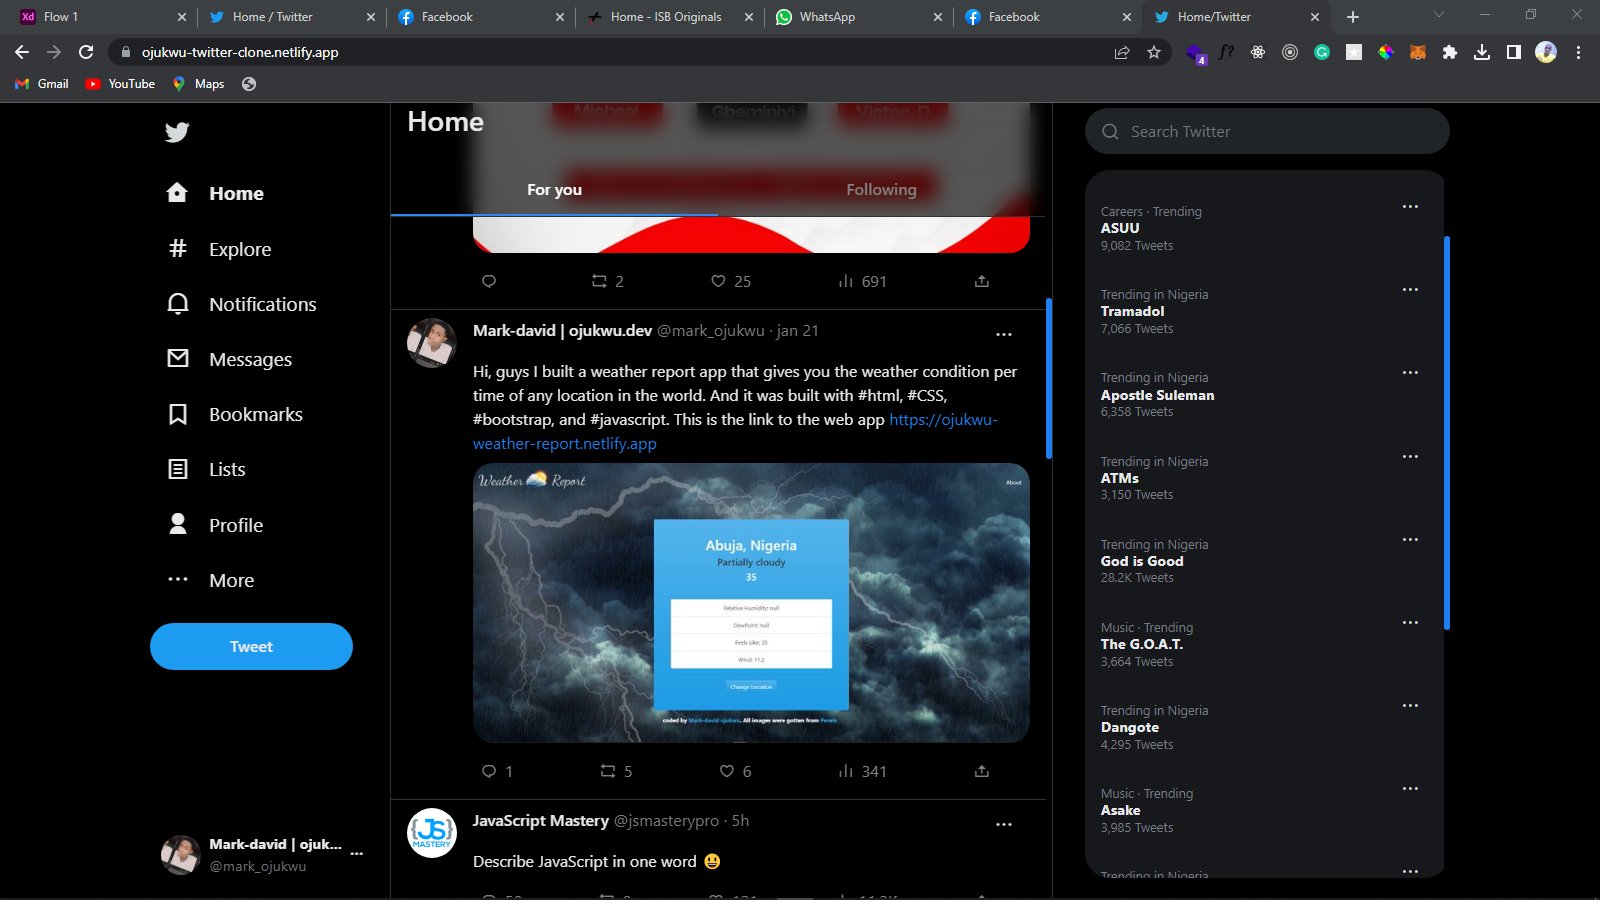
Task: Open the Gmail bookmark
Action: [x=42, y=84]
